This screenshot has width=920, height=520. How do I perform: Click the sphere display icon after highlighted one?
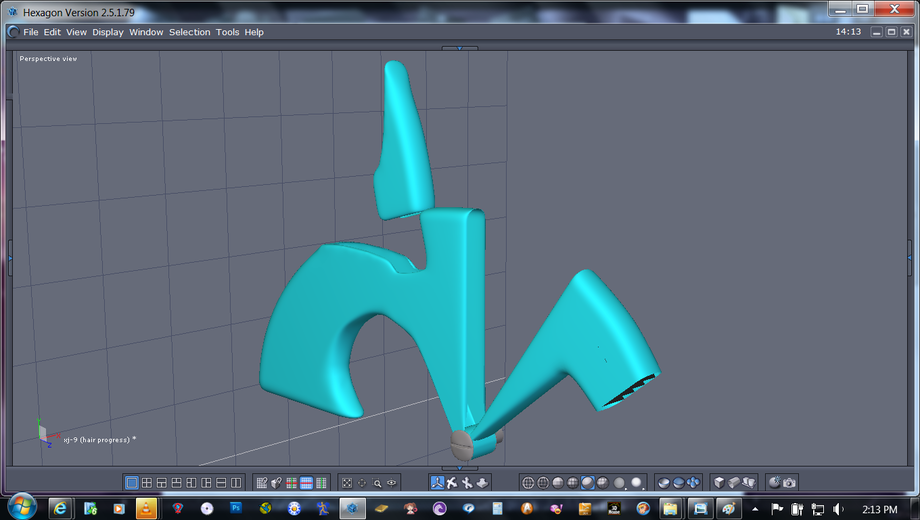click(x=603, y=482)
